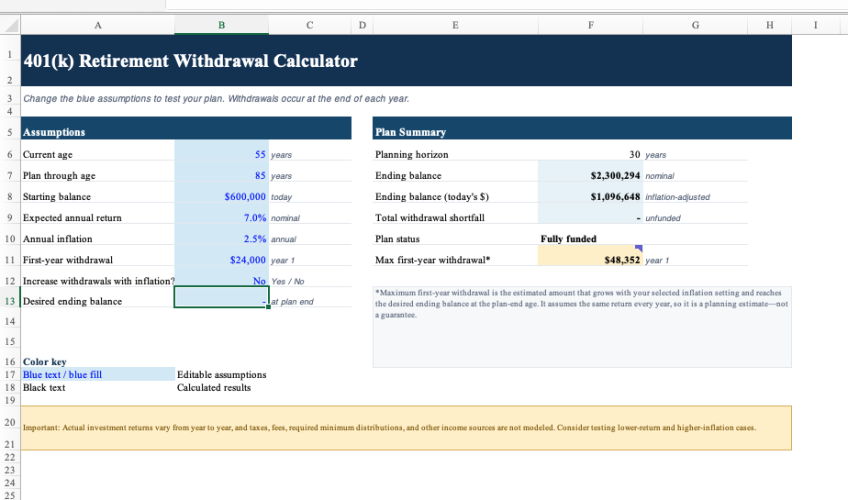This screenshot has height=500, width=848.
Task: Click the fill handle of the selected cell
Action: (x=268, y=307)
